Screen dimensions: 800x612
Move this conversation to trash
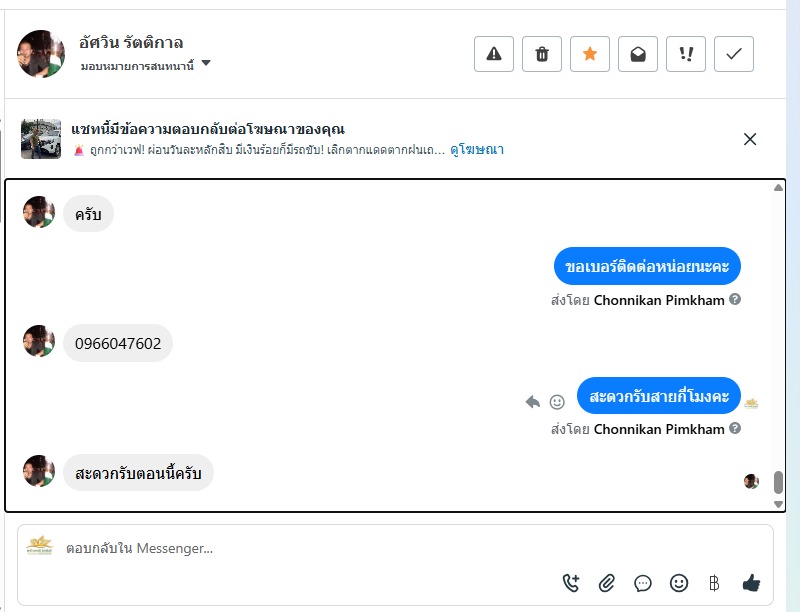(542, 54)
